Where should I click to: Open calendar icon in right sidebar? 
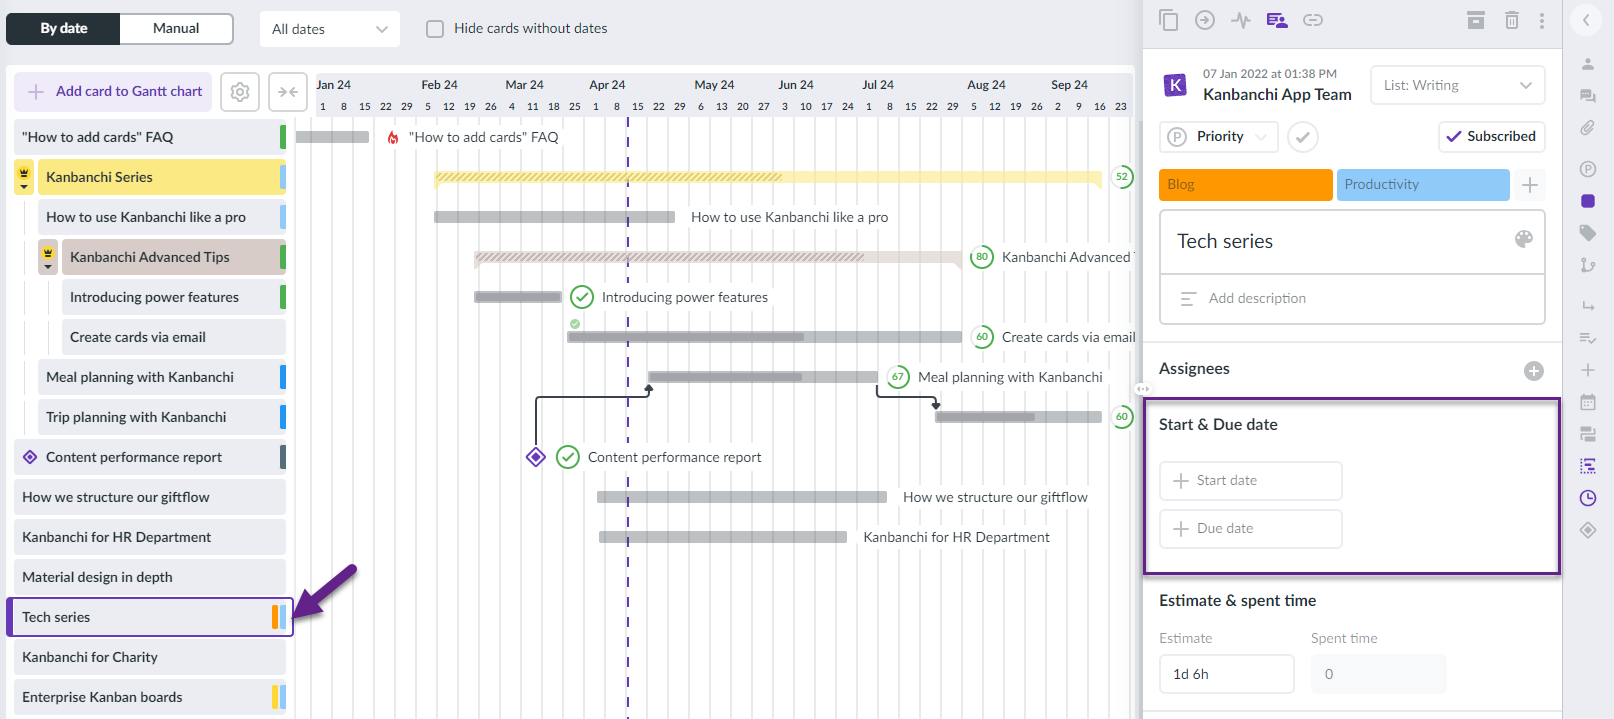1588,402
